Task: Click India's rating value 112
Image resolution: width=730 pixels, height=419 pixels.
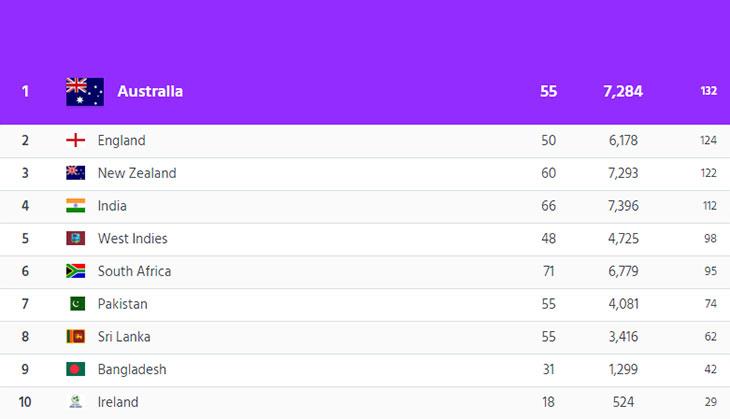Action: 710,206
